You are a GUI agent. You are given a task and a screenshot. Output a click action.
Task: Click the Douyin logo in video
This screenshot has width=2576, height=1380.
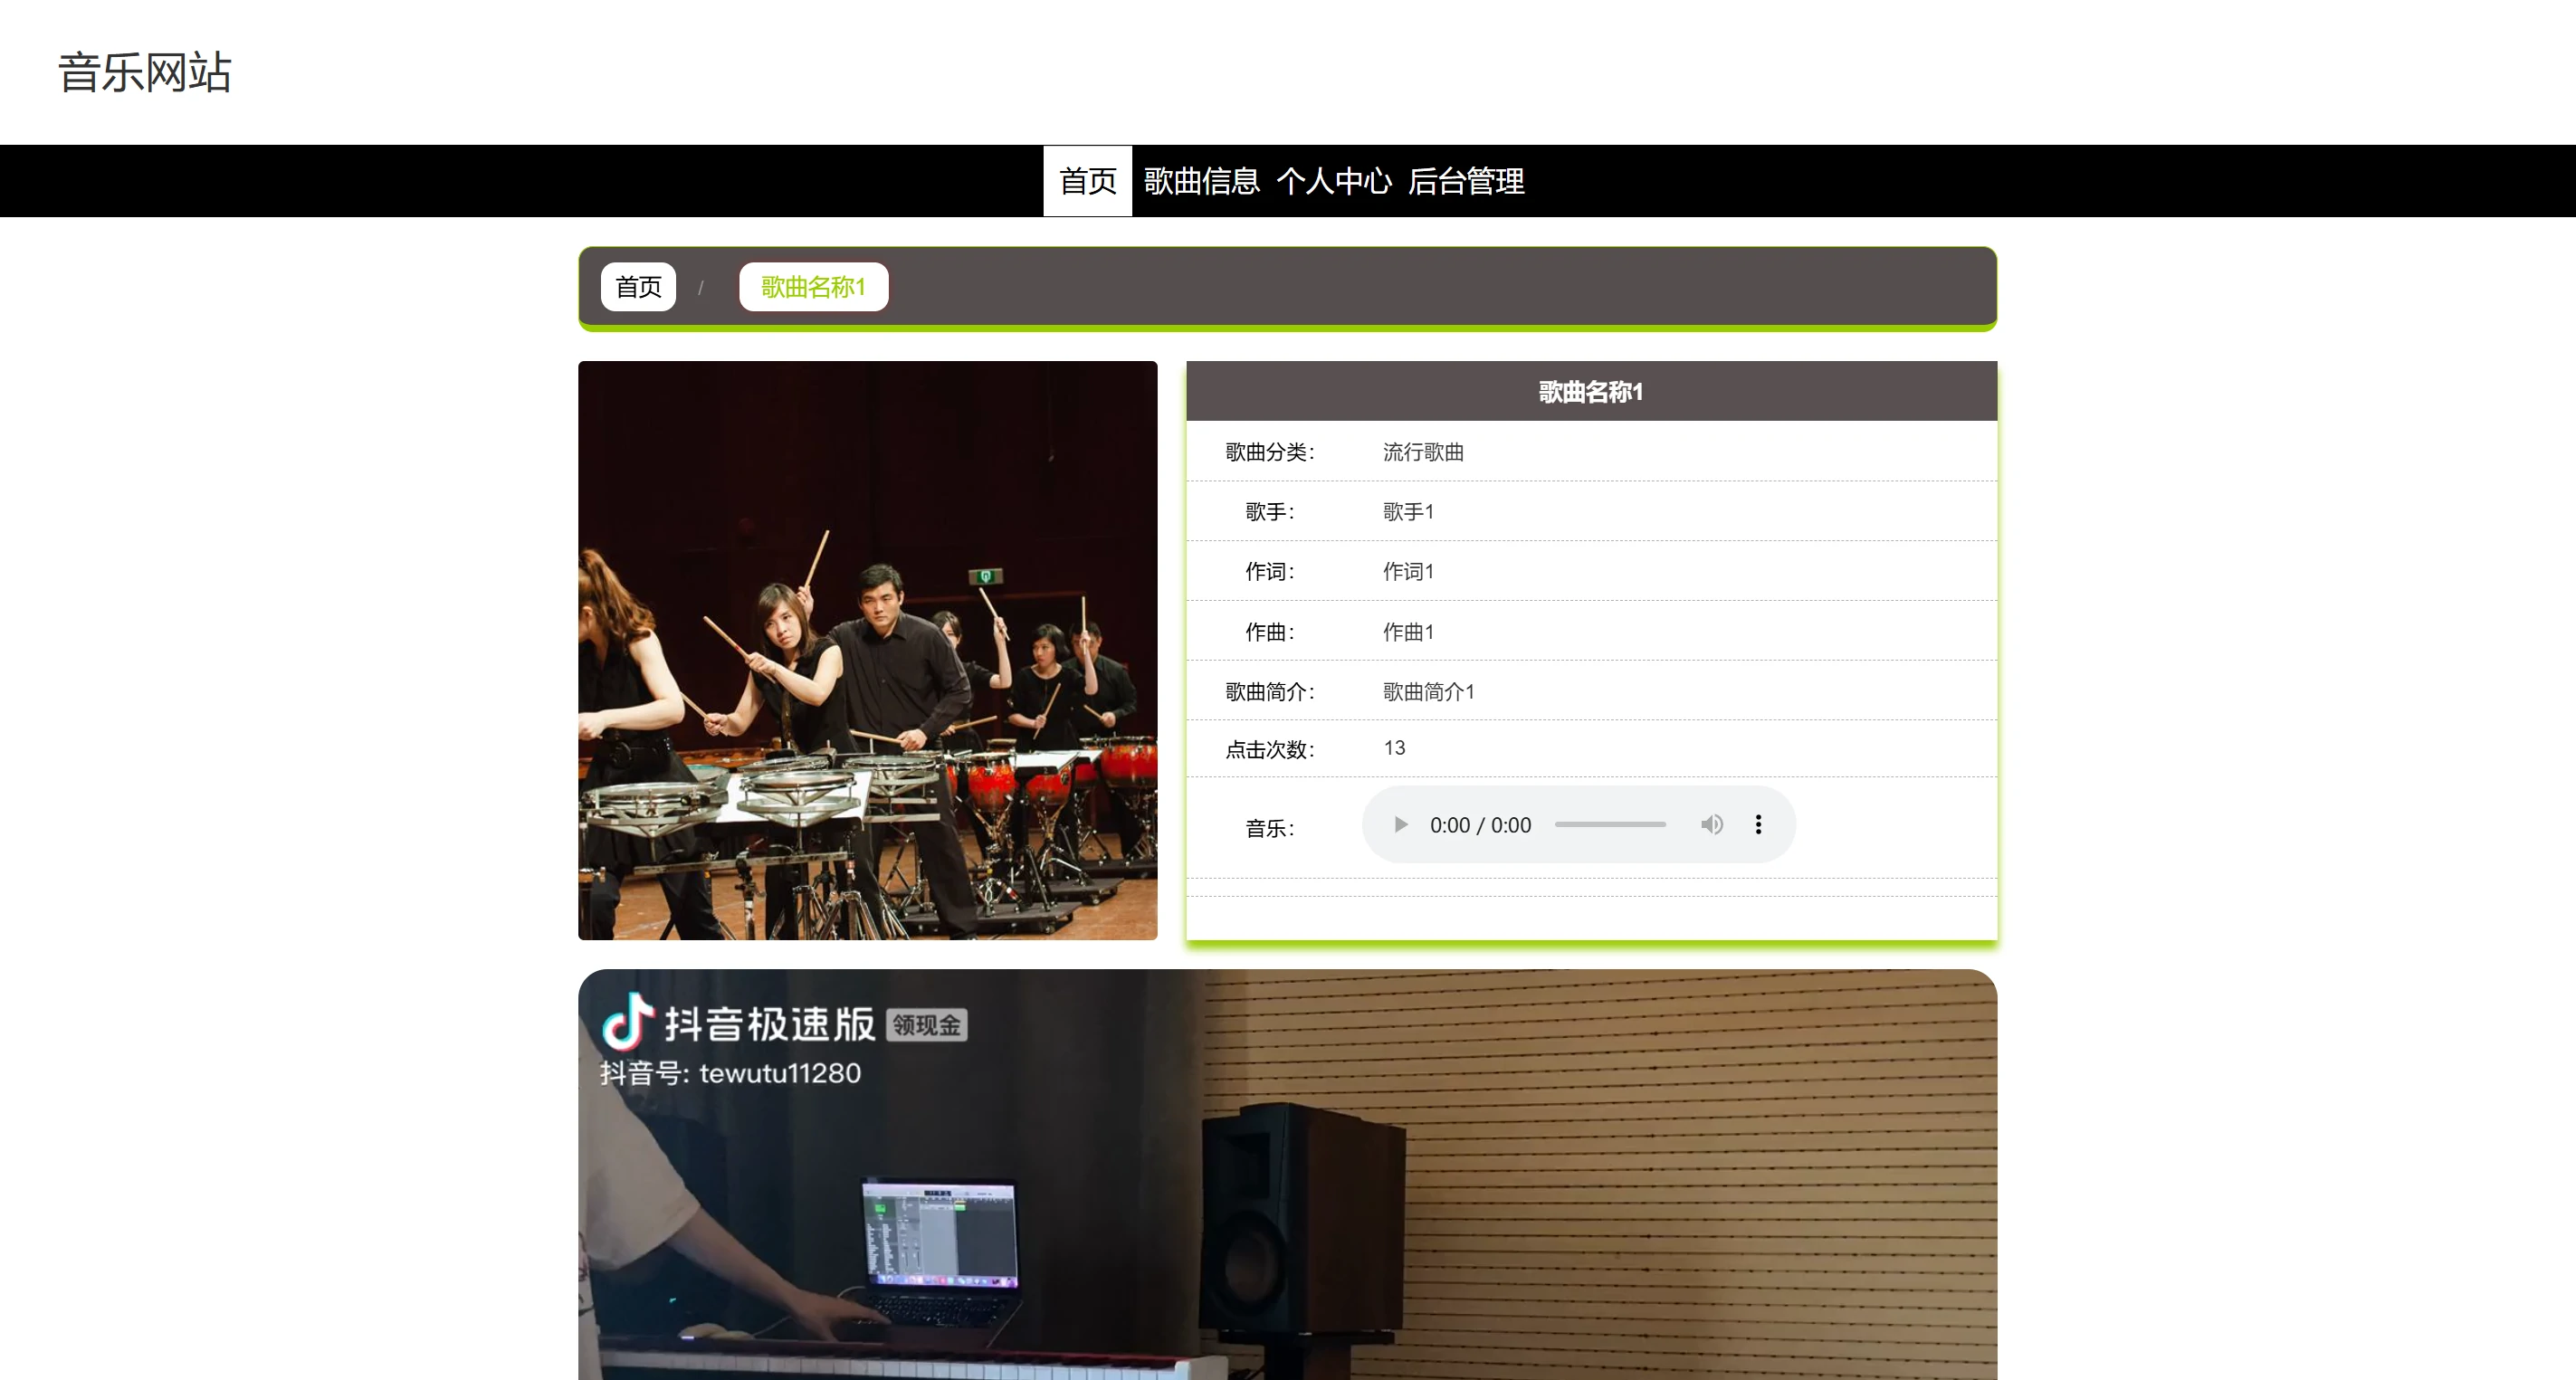click(x=628, y=1021)
